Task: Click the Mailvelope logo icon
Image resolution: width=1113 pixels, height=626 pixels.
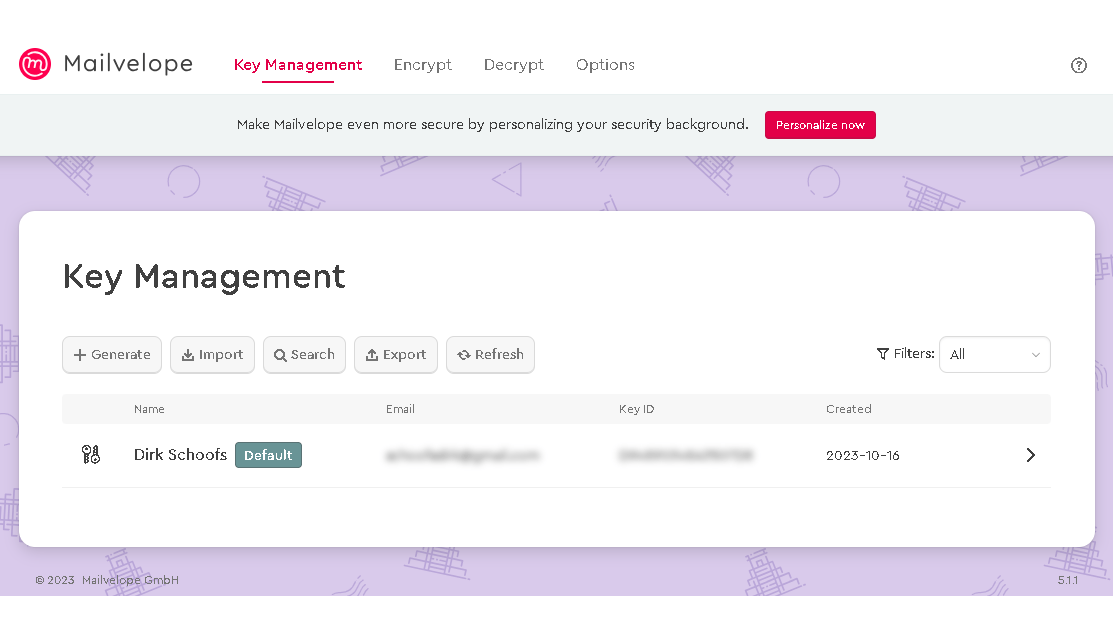Action: pyautogui.click(x=35, y=64)
